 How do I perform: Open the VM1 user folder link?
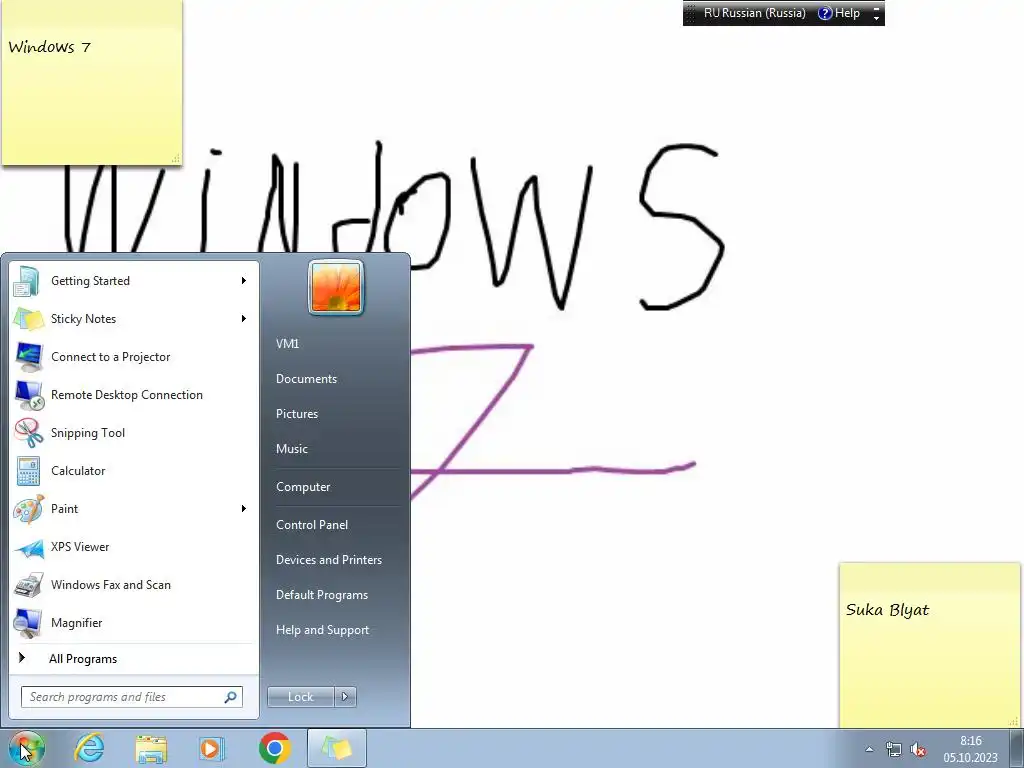click(287, 344)
